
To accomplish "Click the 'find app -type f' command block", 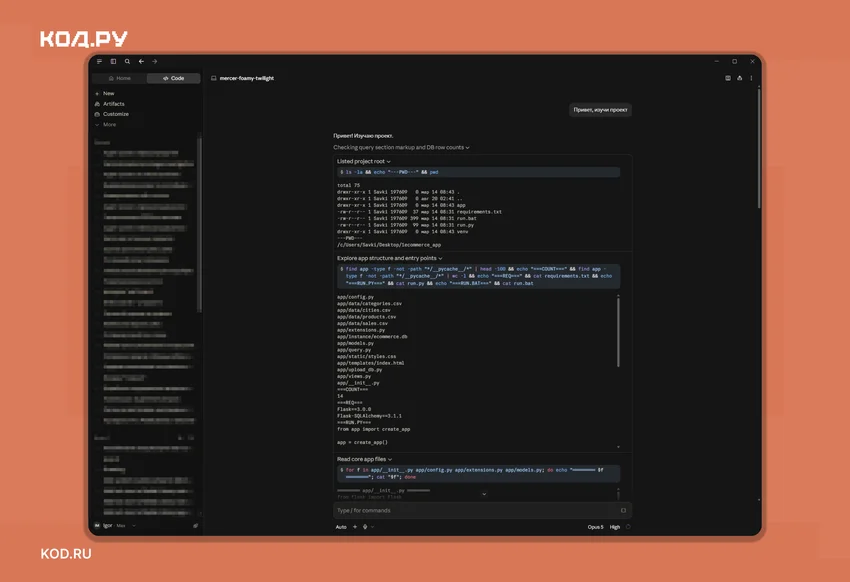I will pos(478,276).
